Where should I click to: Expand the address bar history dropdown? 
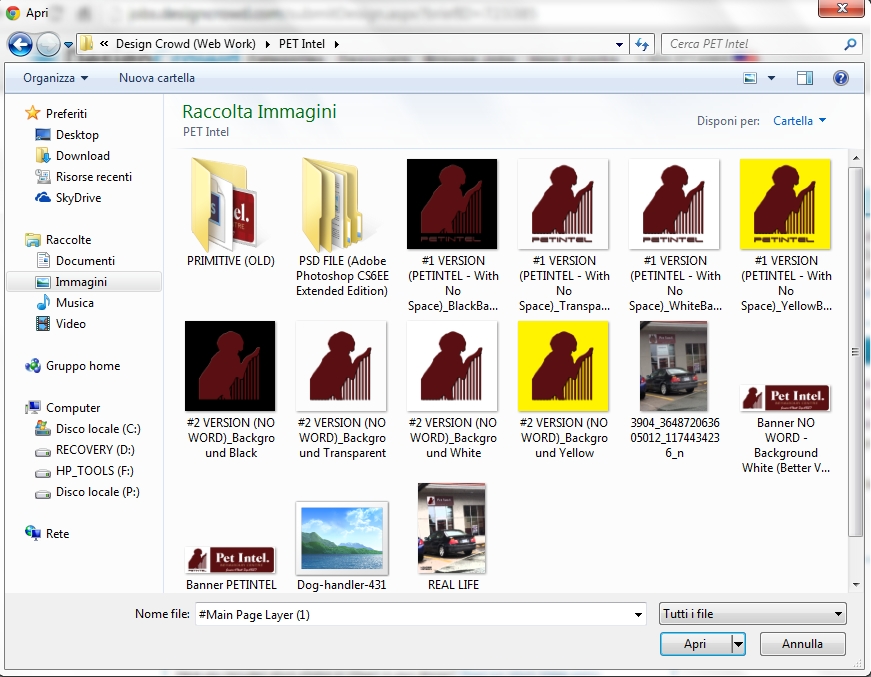click(619, 44)
